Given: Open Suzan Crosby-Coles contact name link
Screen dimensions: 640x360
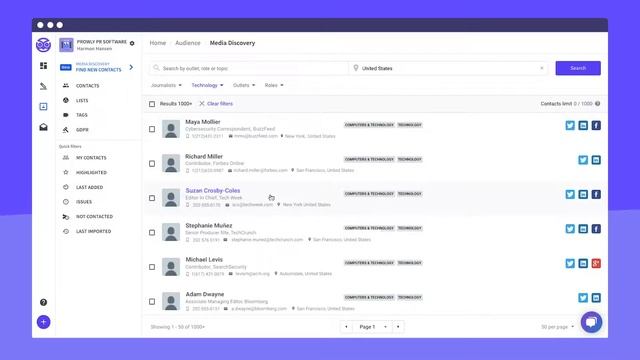Looking at the screenshot, I should click(x=213, y=191).
